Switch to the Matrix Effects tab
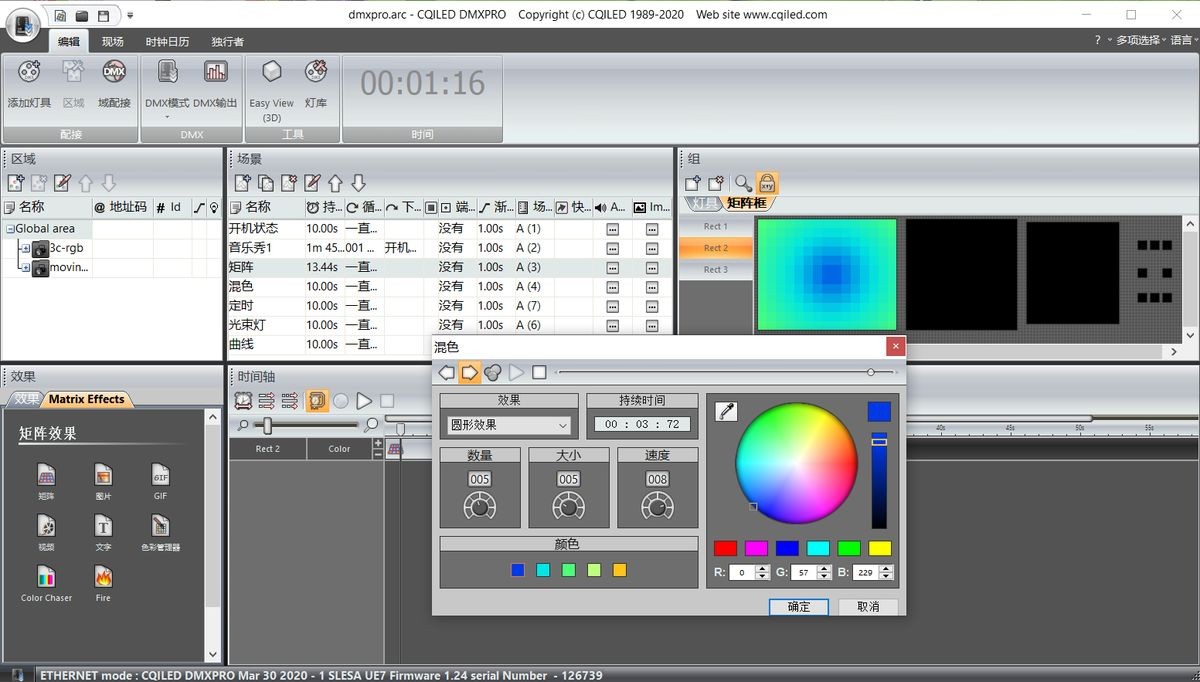This screenshot has width=1200, height=682. pos(87,399)
